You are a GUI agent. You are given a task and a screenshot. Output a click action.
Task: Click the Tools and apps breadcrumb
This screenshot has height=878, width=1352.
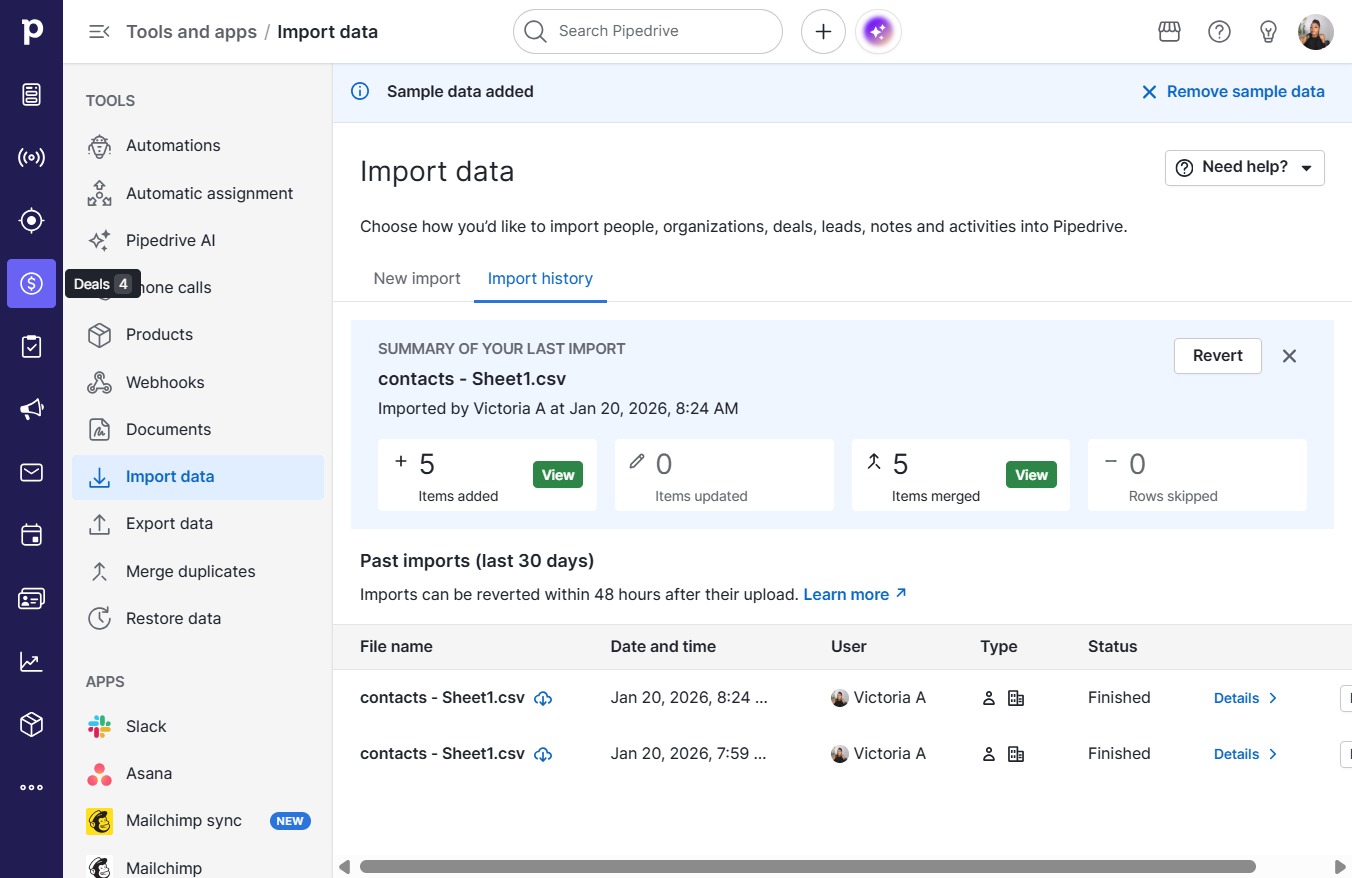click(191, 32)
